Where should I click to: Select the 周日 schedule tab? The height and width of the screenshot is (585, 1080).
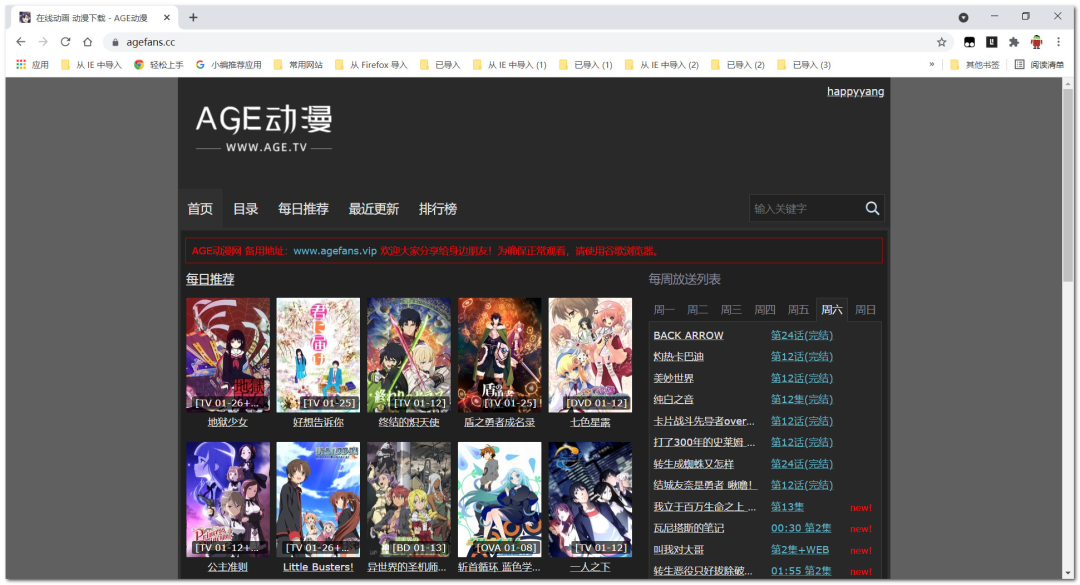click(x=865, y=310)
